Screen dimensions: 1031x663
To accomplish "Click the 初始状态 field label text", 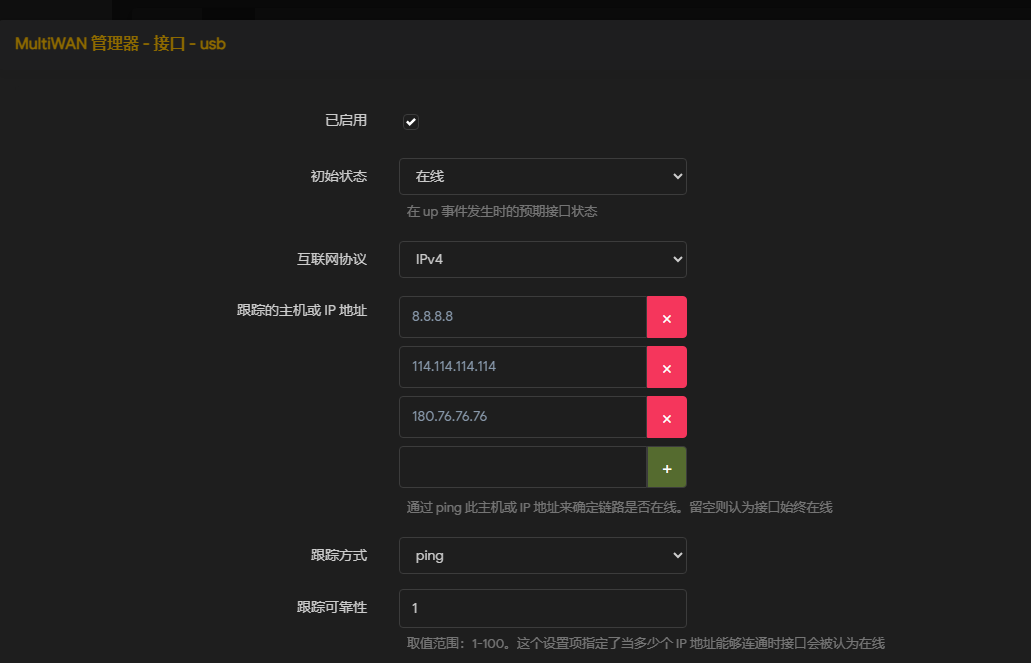I will click(339, 176).
